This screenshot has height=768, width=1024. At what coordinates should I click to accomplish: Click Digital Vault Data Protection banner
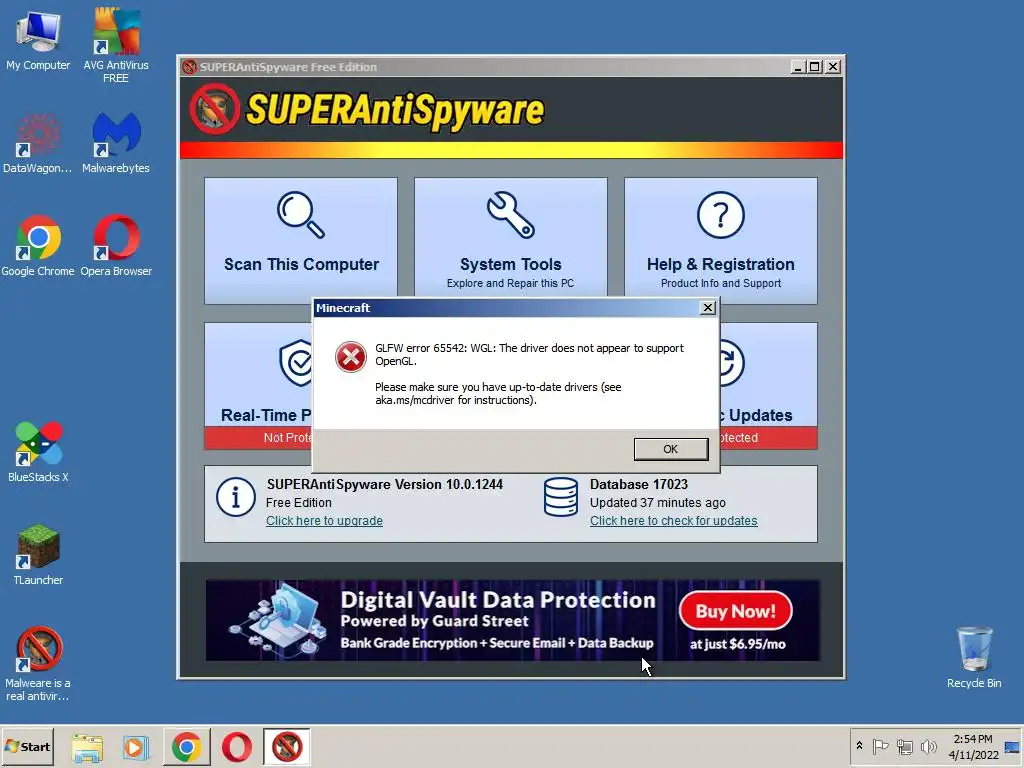[x=513, y=620]
